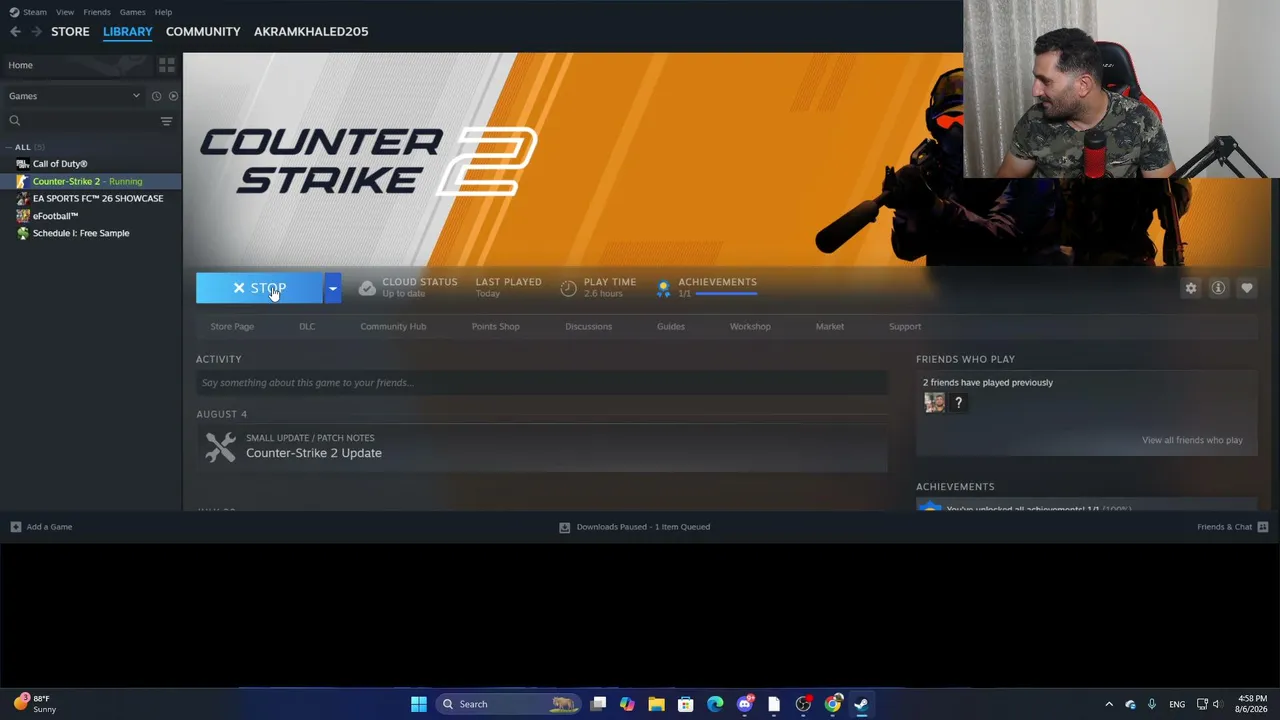Switch to the LIBRARY tab
The width and height of the screenshot is (1280, 720).
(128, 32)
